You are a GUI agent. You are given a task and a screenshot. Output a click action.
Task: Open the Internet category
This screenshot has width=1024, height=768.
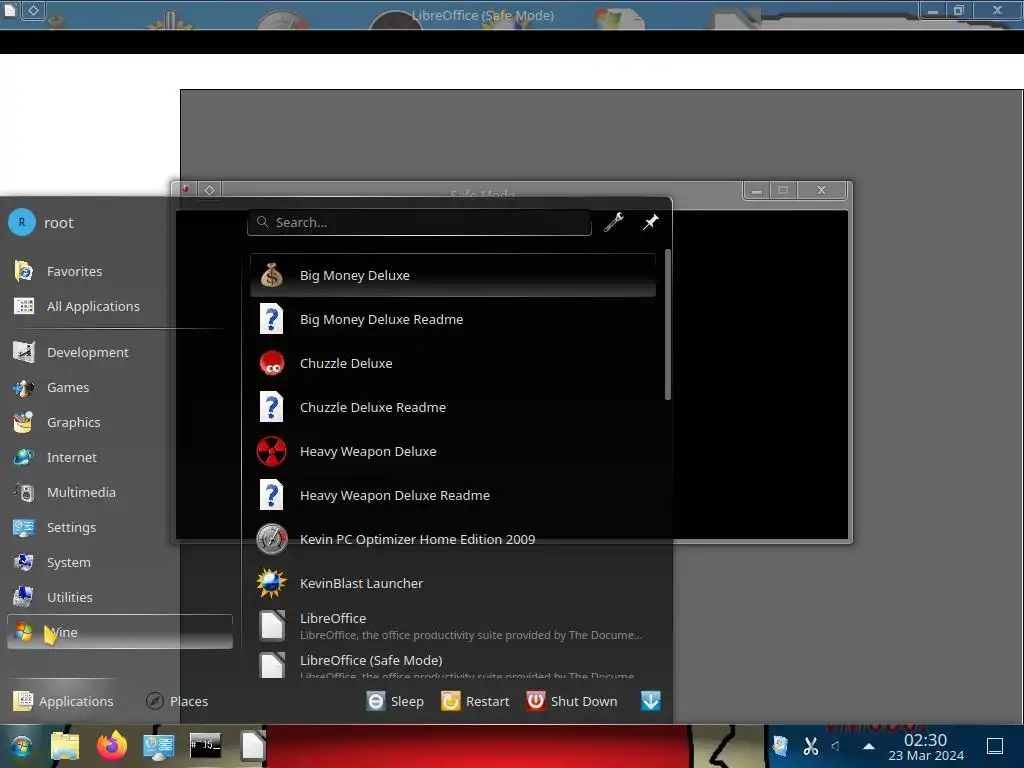pyautogui.click(x=120, y=457)
